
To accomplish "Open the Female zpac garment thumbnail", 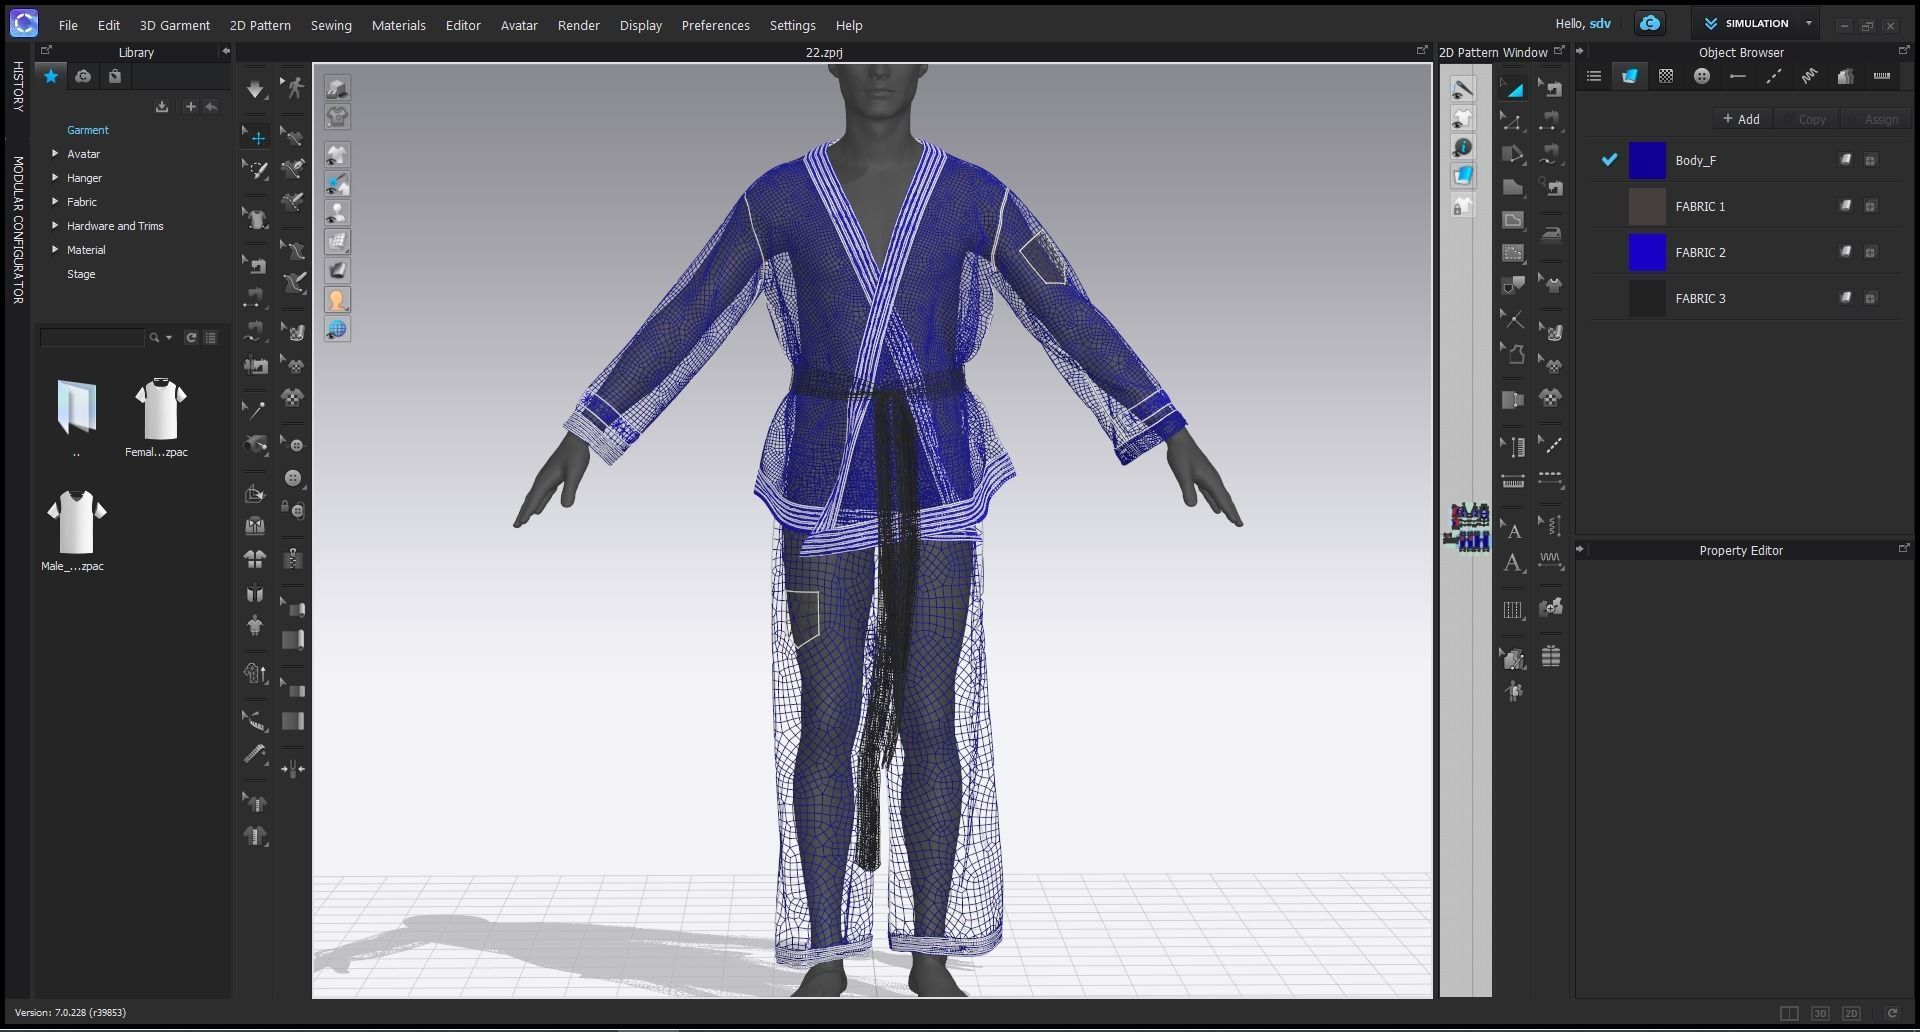I will pyautogui.click(x=160, y=410).
